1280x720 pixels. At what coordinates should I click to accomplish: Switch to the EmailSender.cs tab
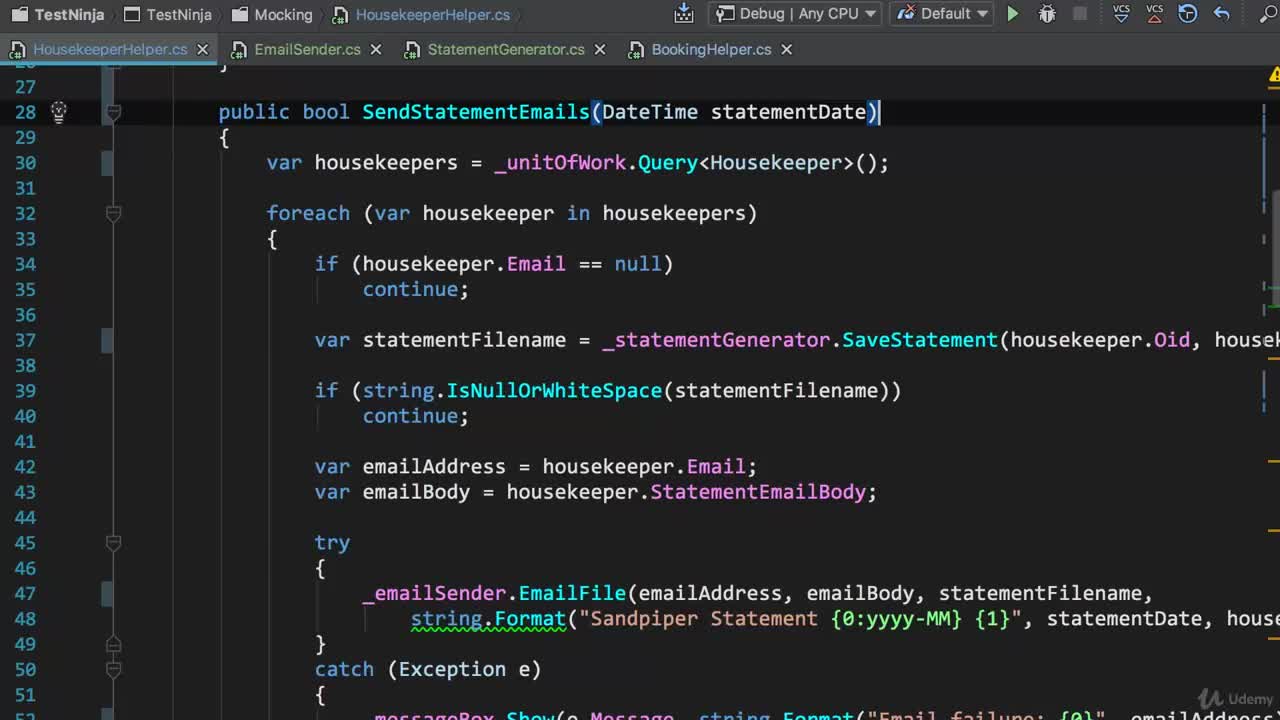(x=307, y=49)
